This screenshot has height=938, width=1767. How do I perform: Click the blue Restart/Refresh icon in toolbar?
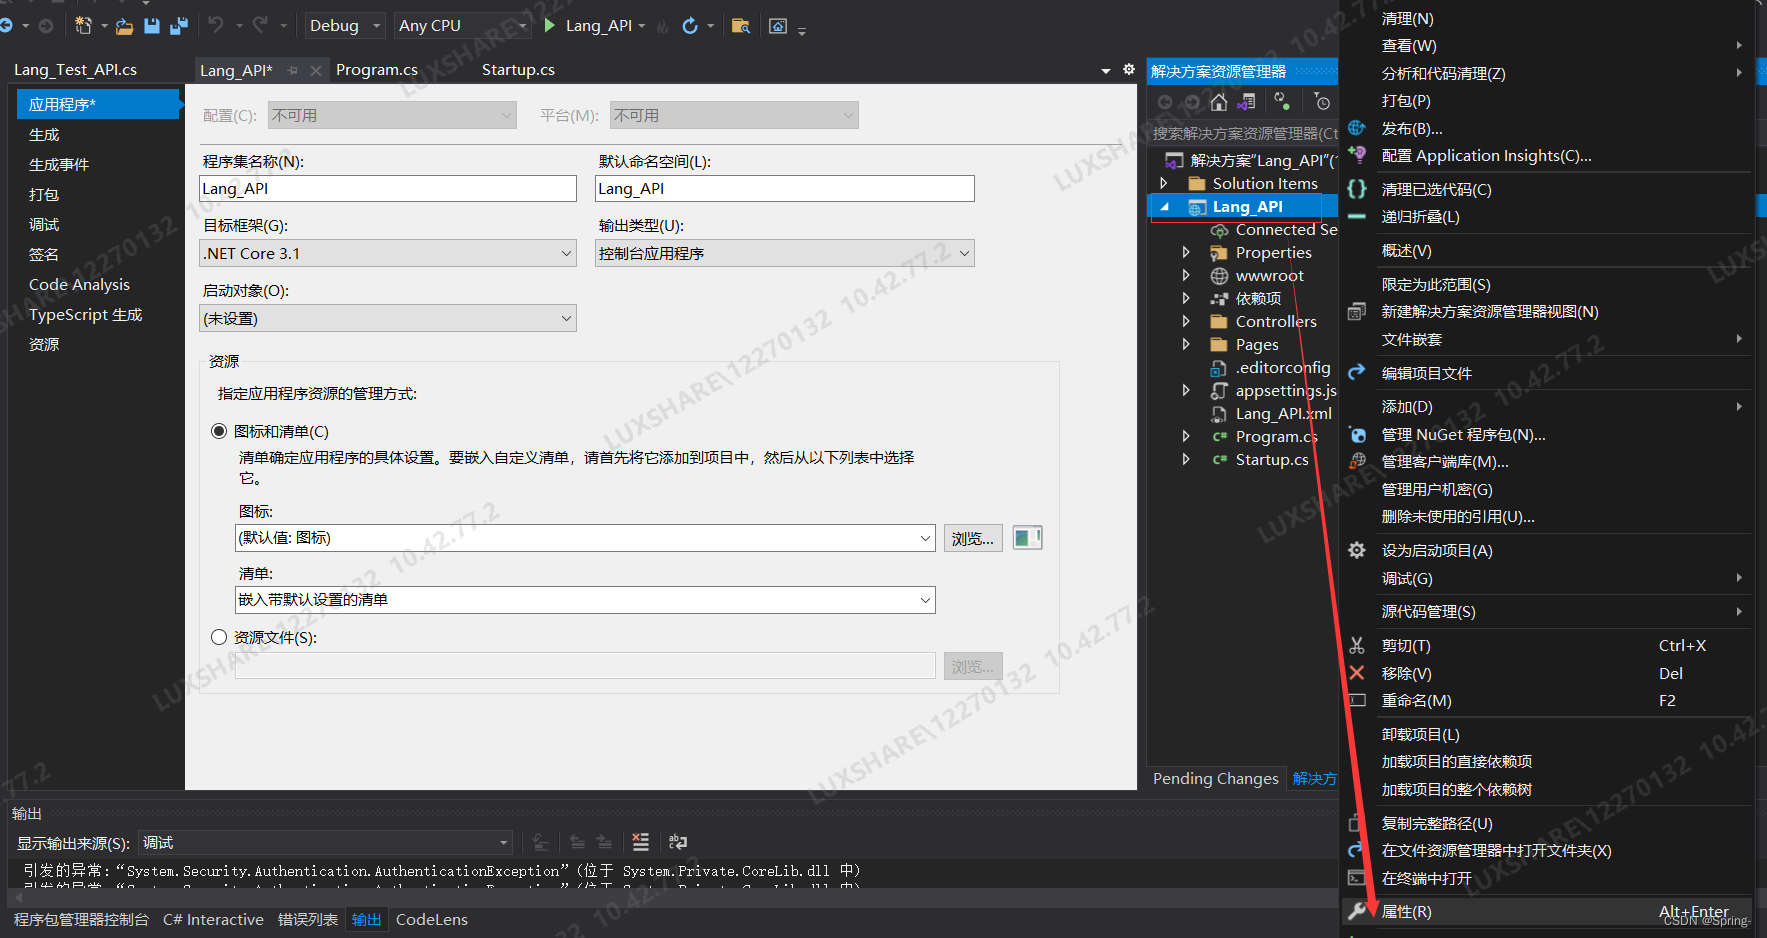690,25
